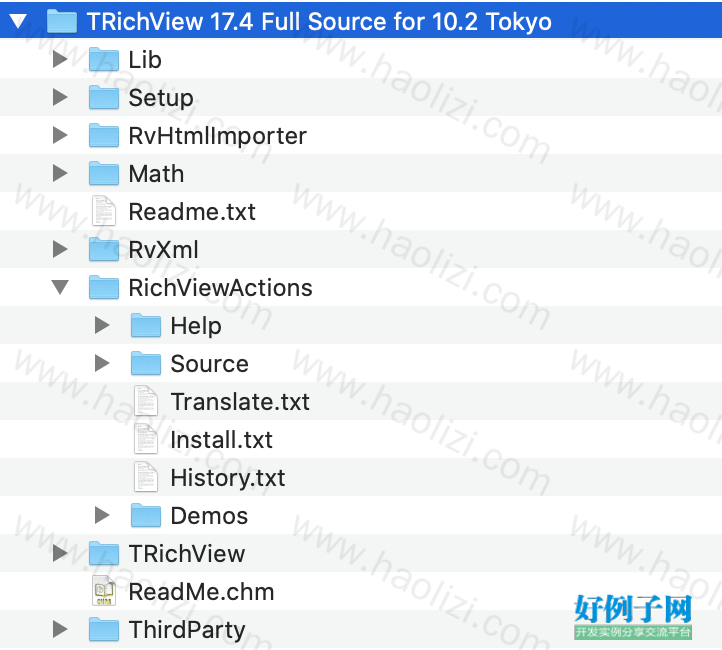Click the Setup folder icon
This screenshot has height=650, width=722.
pos(104,97)
